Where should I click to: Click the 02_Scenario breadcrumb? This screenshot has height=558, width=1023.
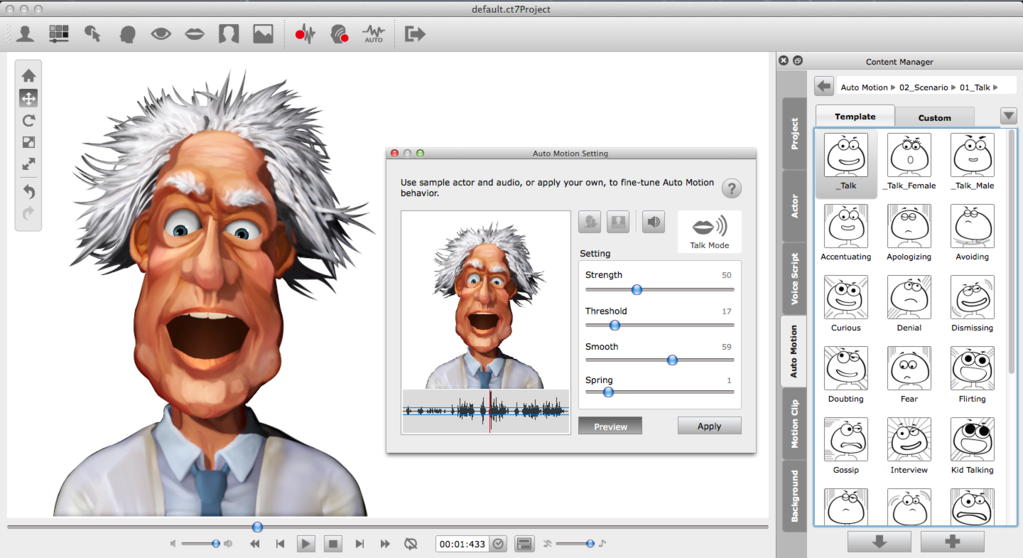[x=923, y=87]
